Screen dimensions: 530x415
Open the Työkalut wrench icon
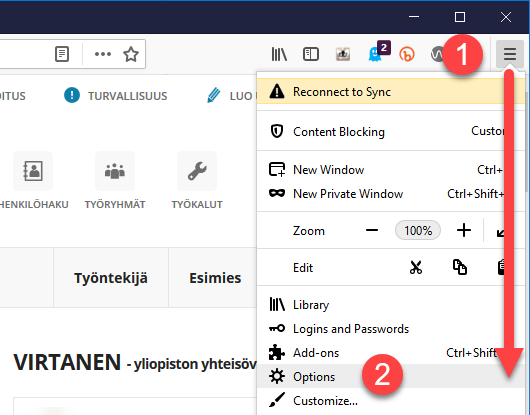(x=197, y=171)
